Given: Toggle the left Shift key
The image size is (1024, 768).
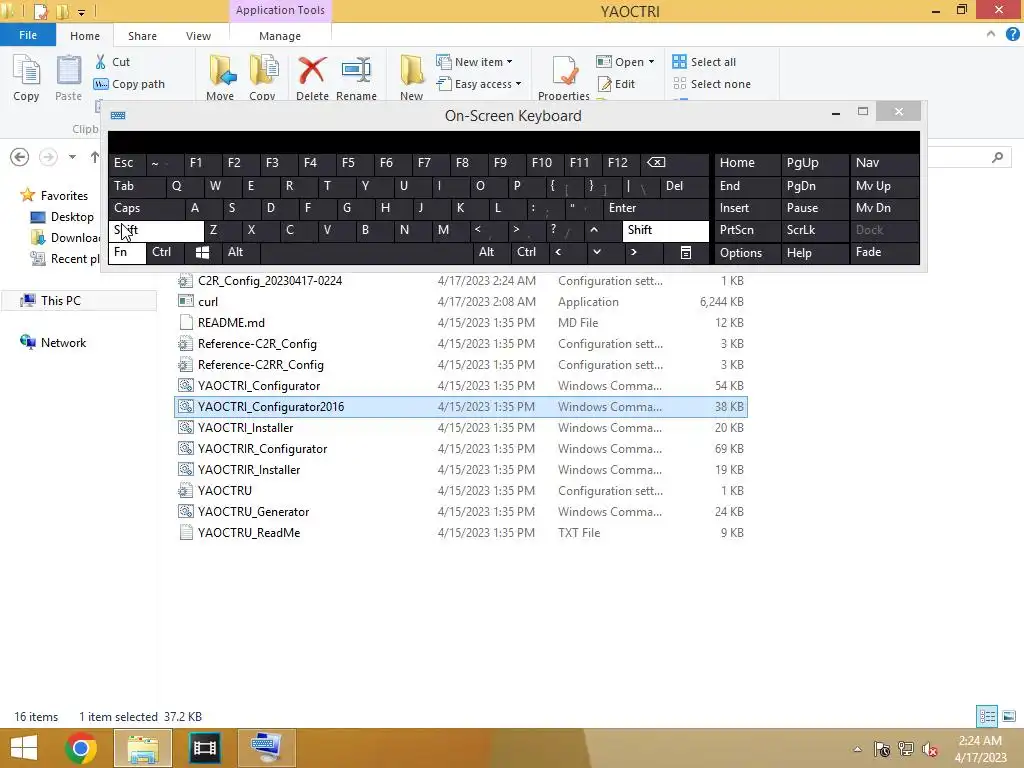Looking at the screenshot, I should pyautogui.click(x=156, y=231).
